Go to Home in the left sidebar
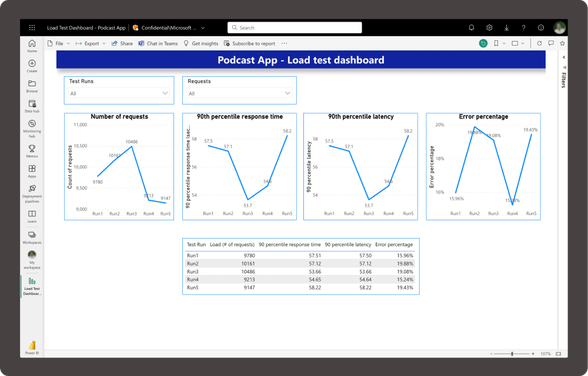588x376 pixels. pos(32,46)
